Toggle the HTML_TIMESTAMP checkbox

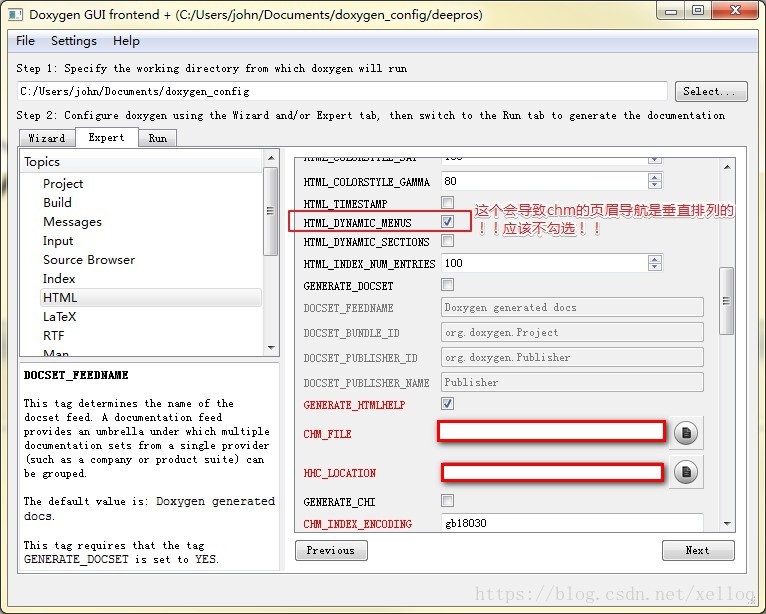point(447,202)
